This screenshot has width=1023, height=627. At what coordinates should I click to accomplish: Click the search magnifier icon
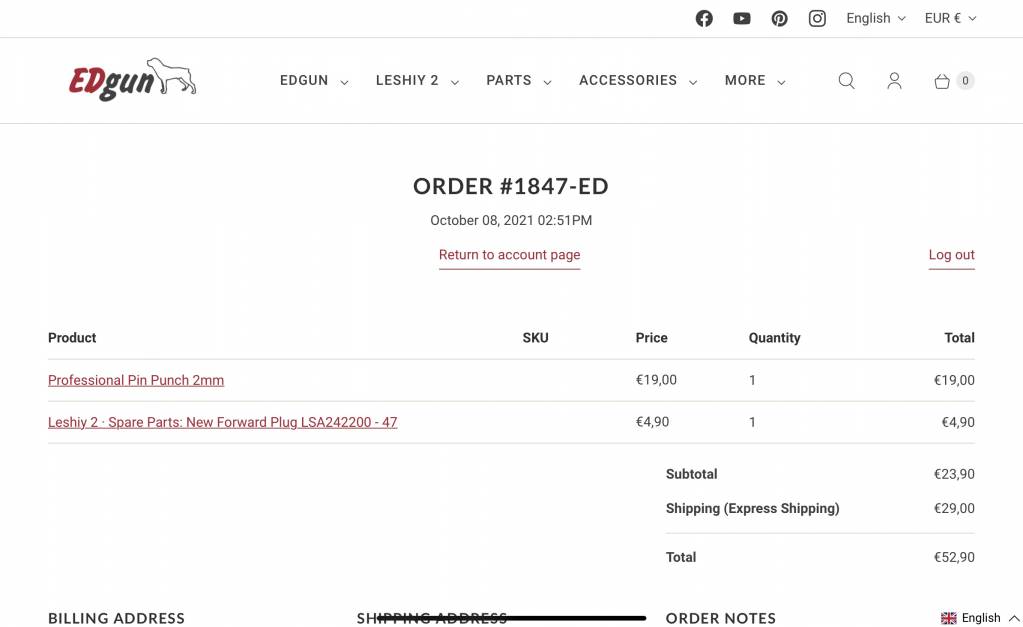pyautogui.click(x=846, y=80)
